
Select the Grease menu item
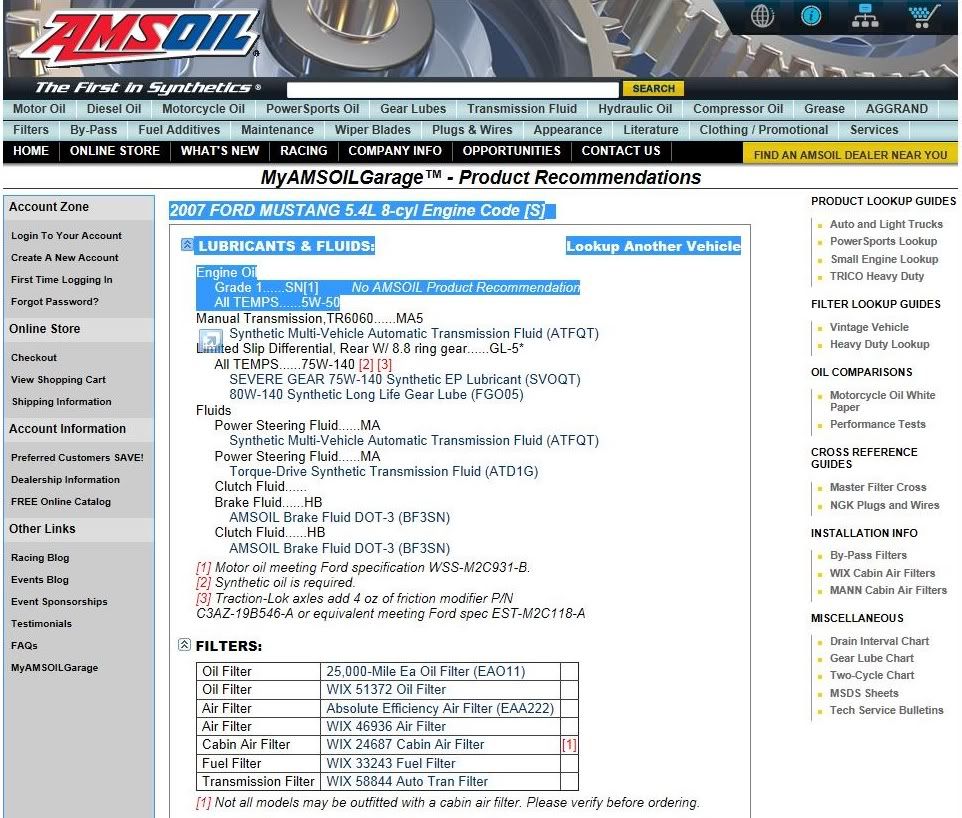click(824, 109)
